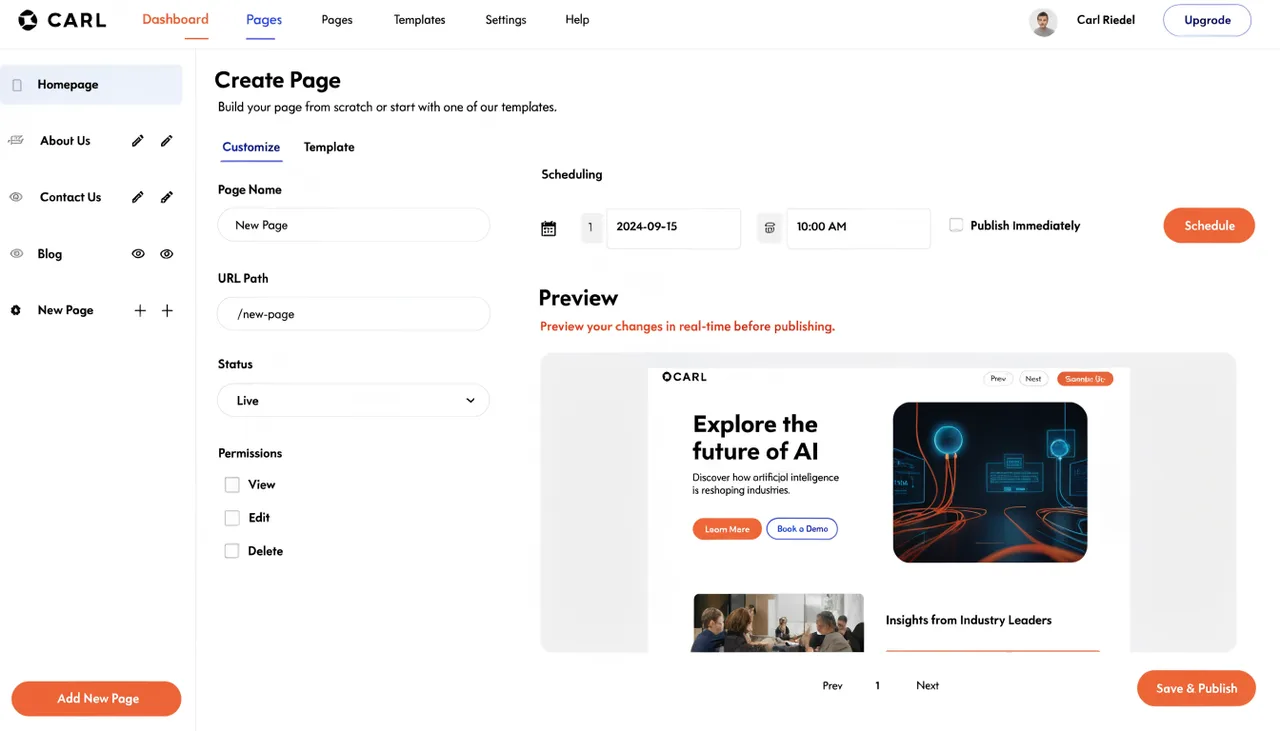Select the plain black Pages nav item
The width and height of the screenshot is (1280, 731).
point(337,19)
